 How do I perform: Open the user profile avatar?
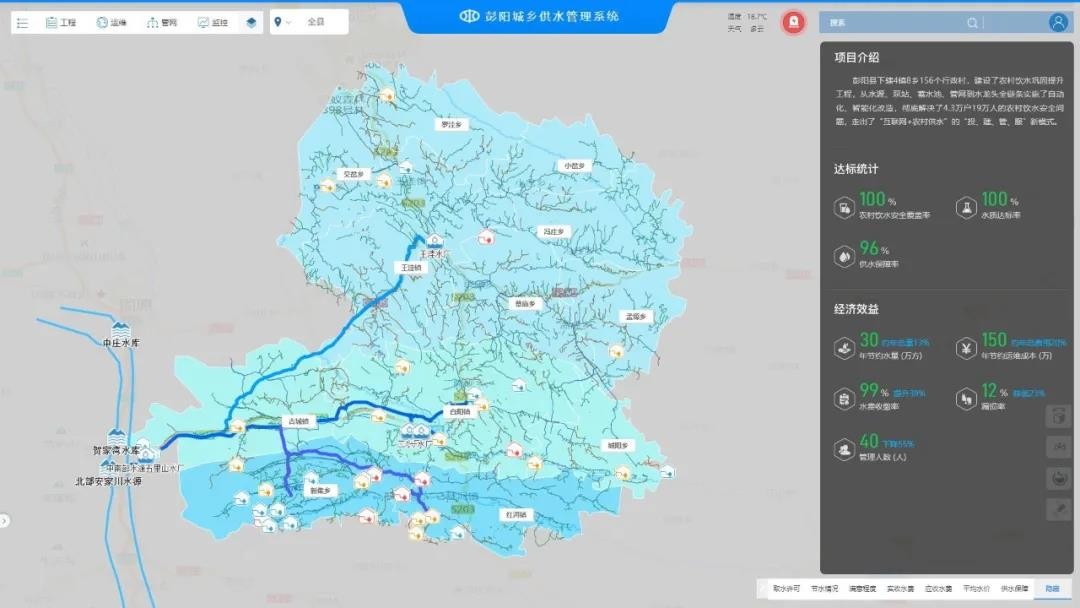(1058, 22)
